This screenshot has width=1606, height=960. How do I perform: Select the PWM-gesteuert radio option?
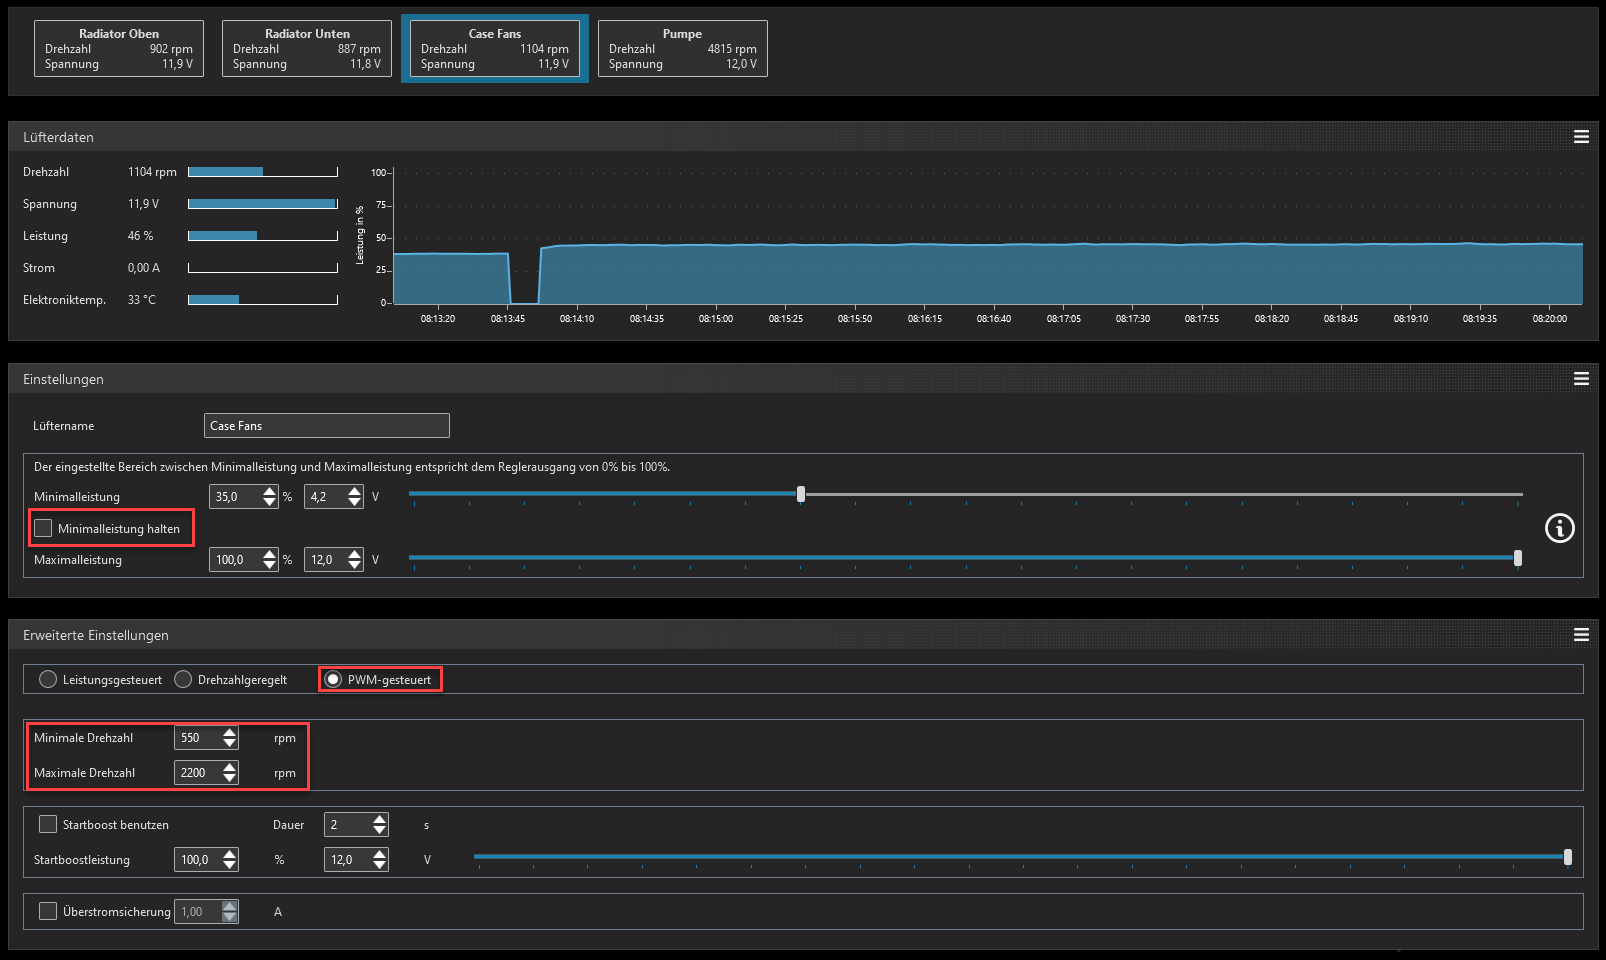(333, 680)
